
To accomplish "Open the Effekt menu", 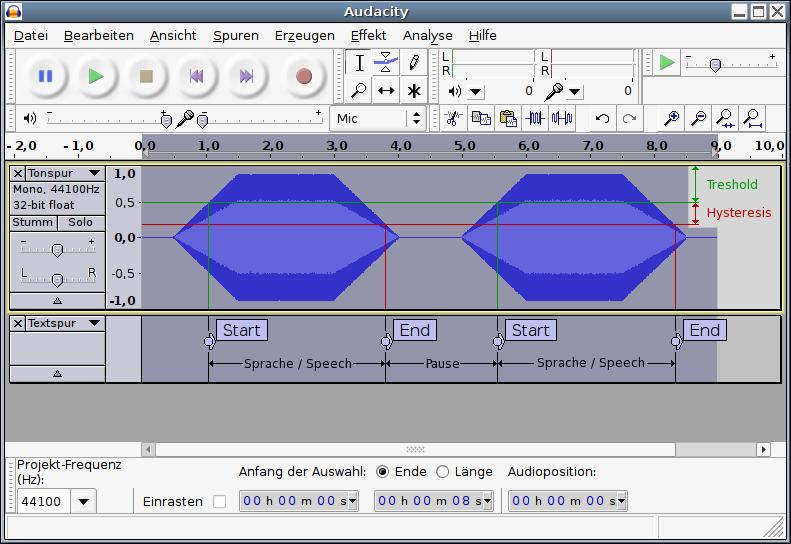I will coord(368,35).
